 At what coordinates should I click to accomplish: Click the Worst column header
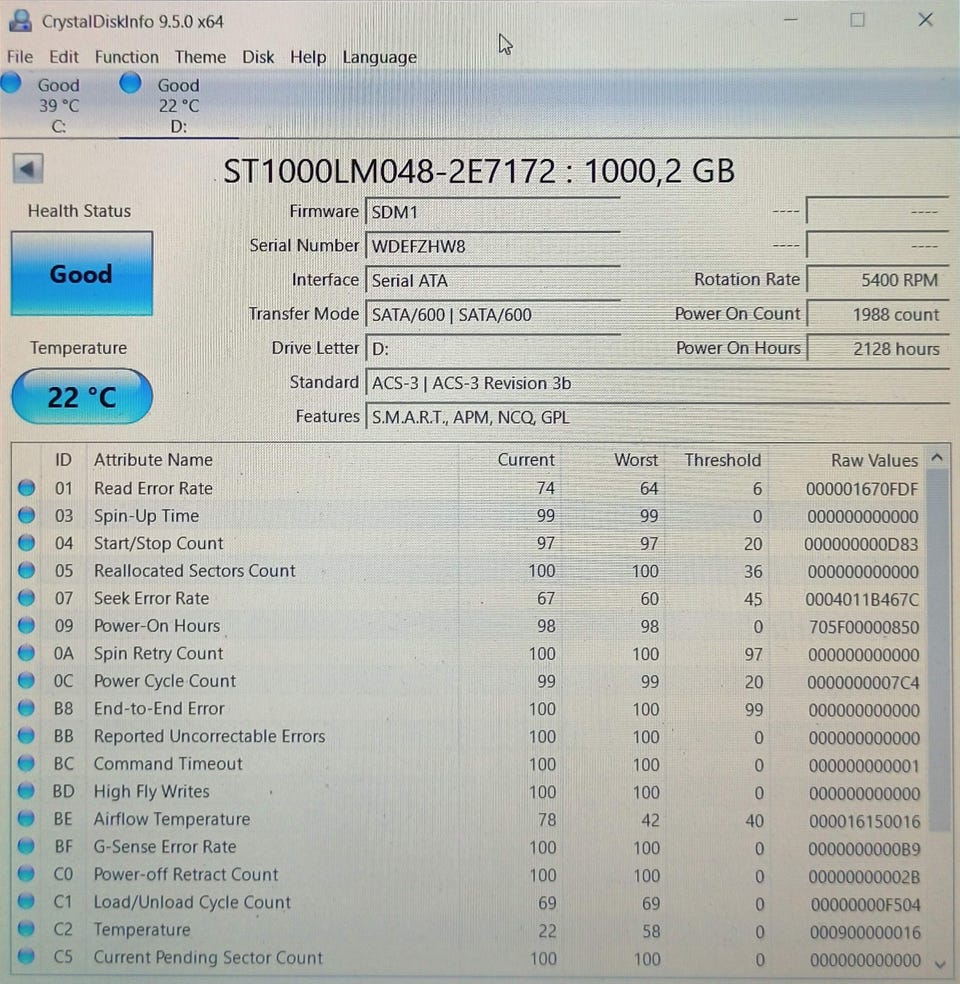coord(636,460)
